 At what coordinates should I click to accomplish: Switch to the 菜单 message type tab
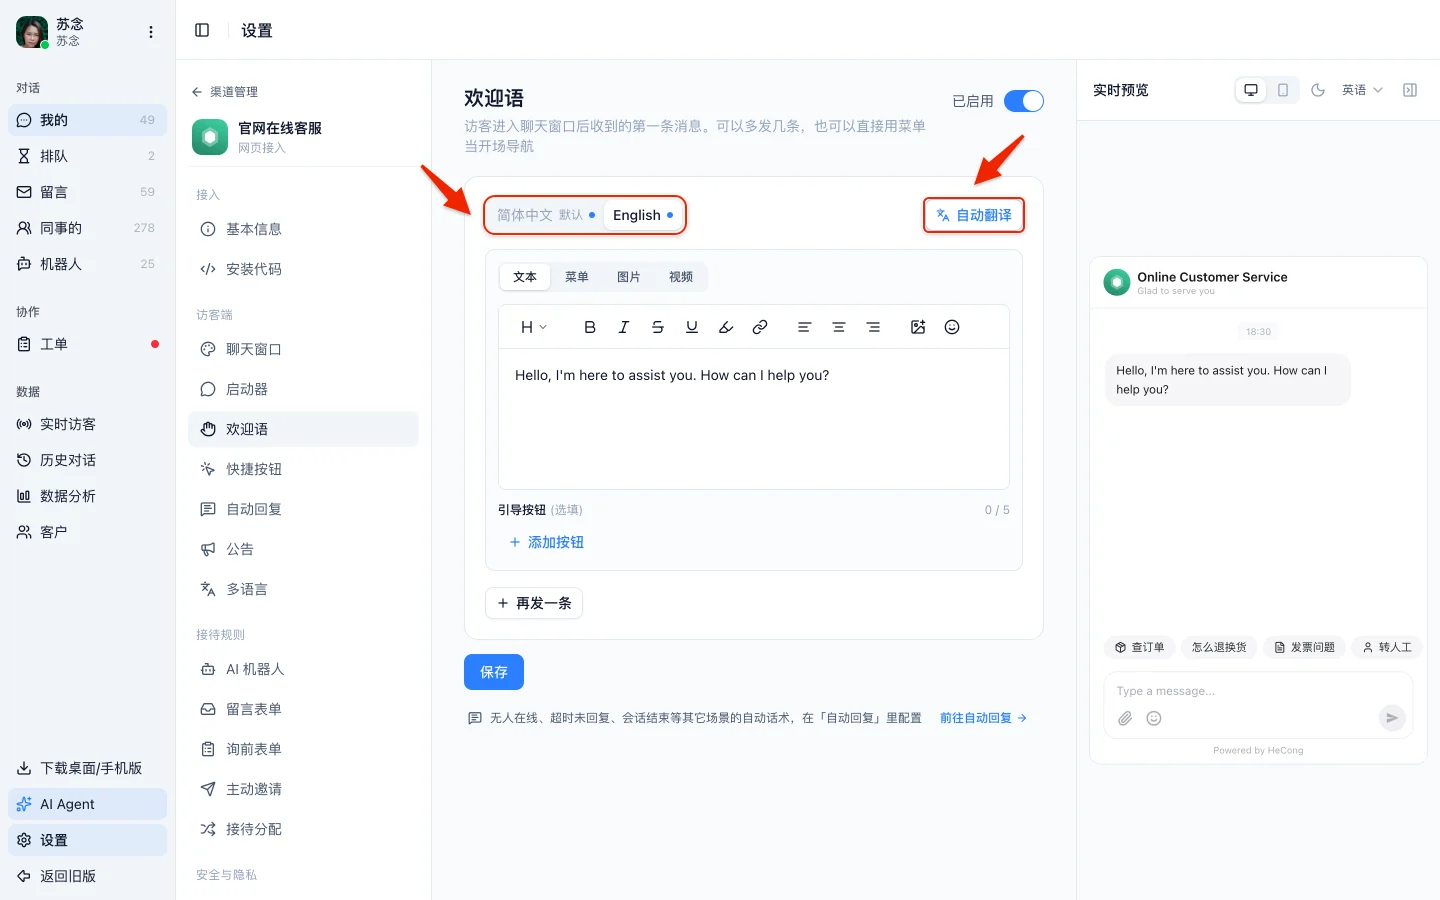(x=577, y=277)
